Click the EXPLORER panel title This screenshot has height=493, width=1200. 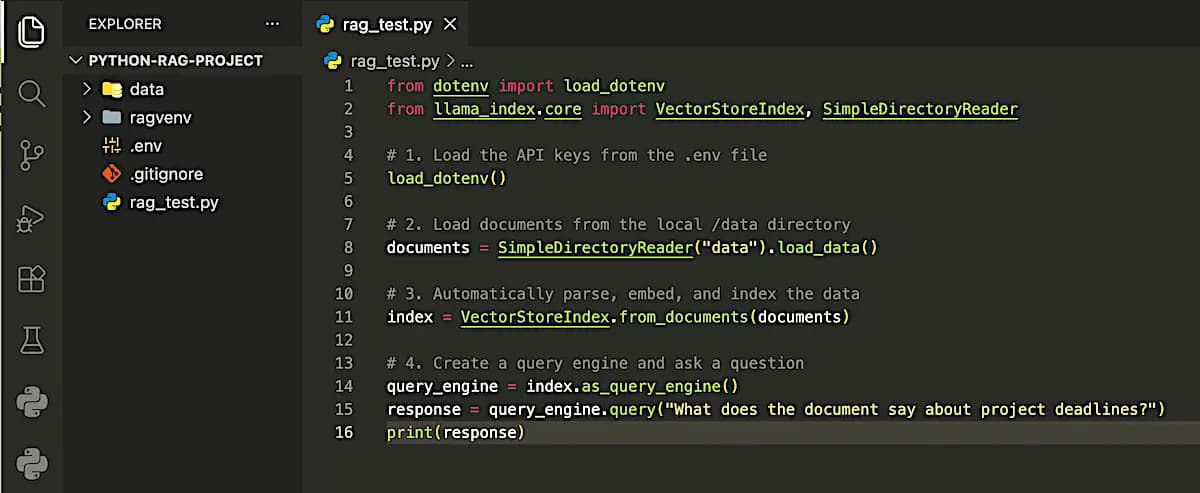tap(125, 24)
